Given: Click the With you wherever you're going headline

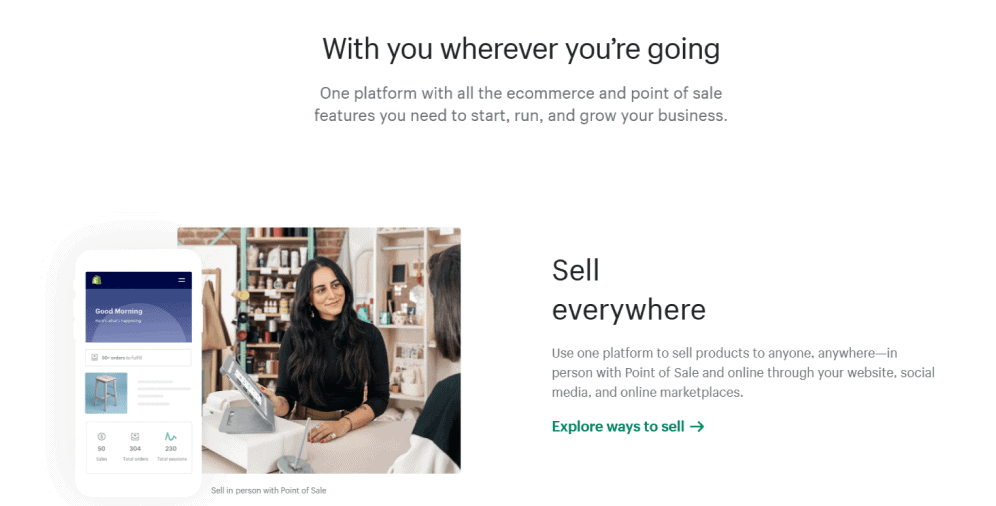Looking at the screenshot, I should coord(521,49).
